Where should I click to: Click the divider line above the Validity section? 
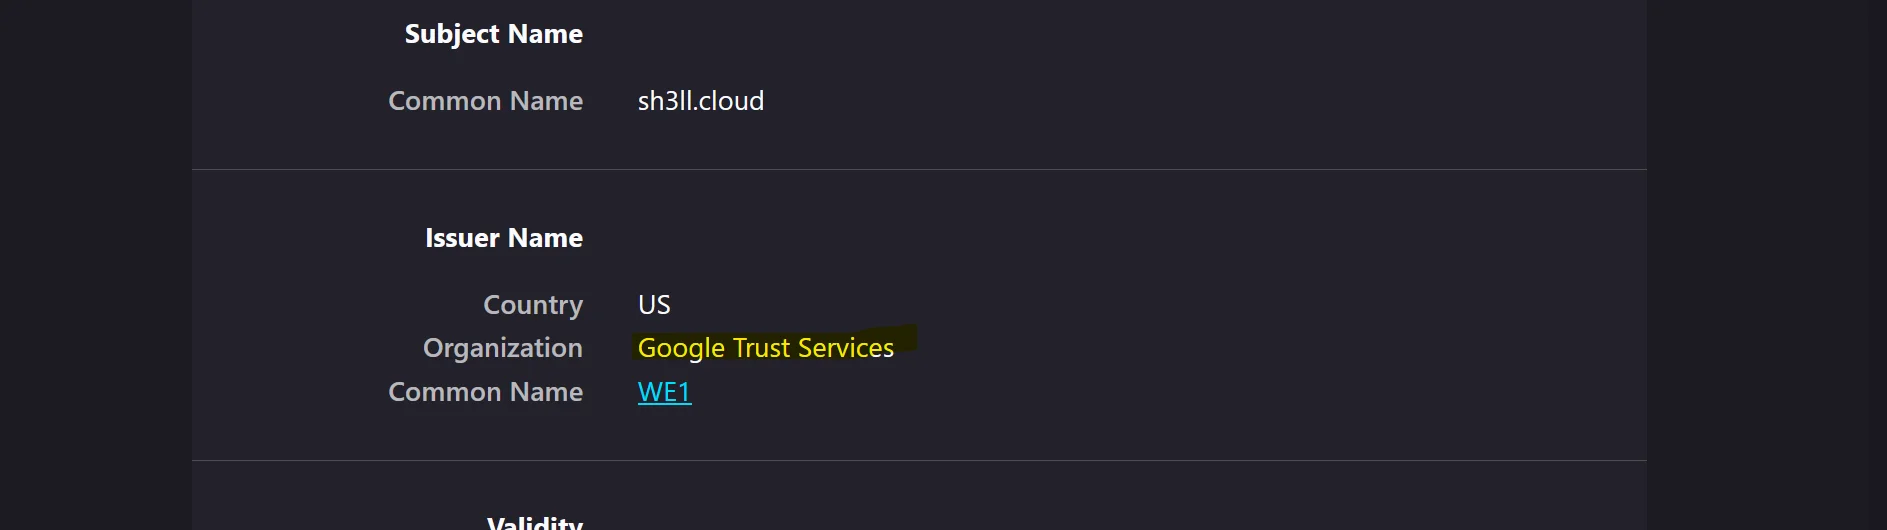919,460
